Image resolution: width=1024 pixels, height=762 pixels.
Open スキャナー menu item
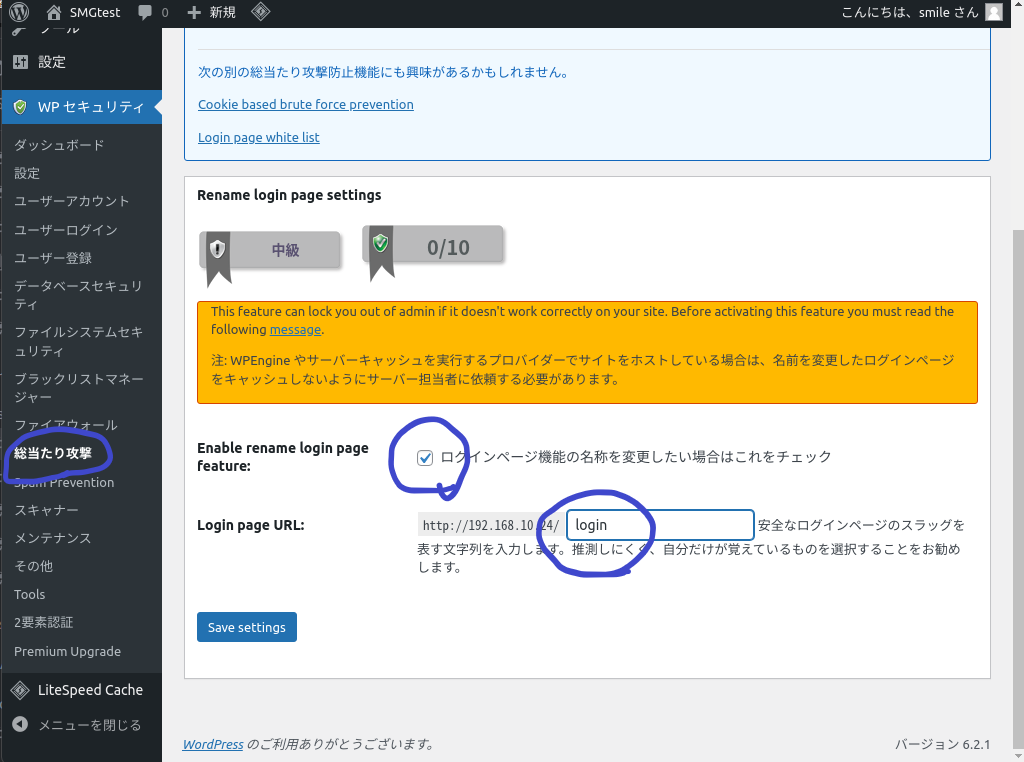coord(46,510)
